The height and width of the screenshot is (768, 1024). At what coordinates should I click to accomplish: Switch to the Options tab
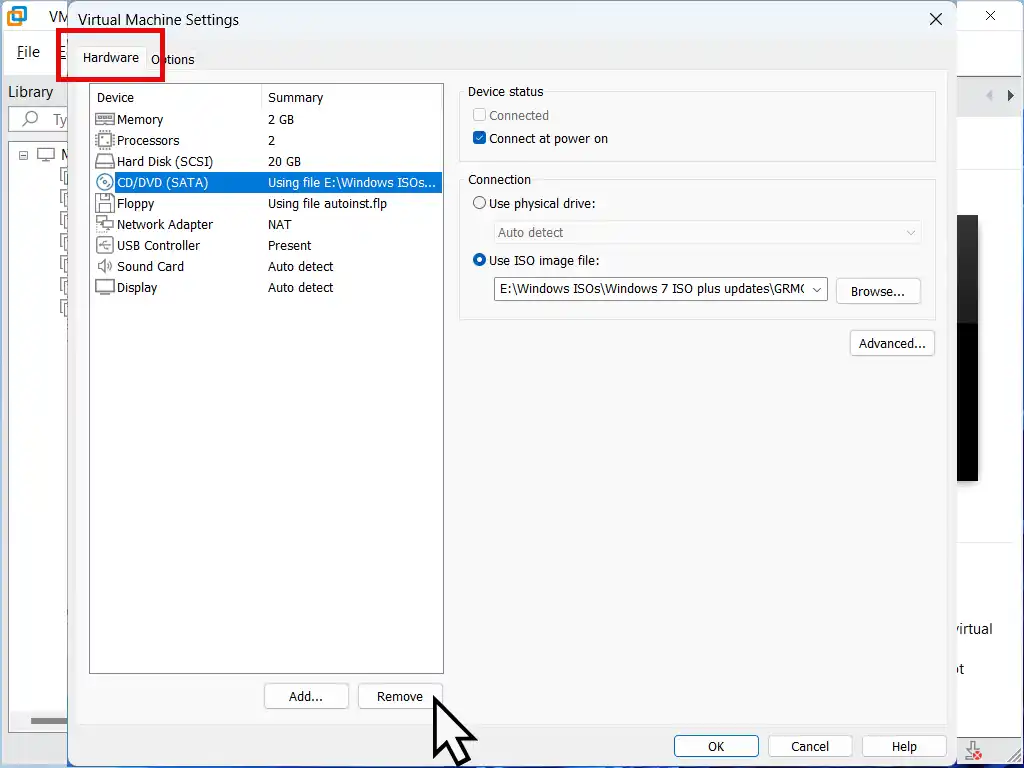click(172, 59)
